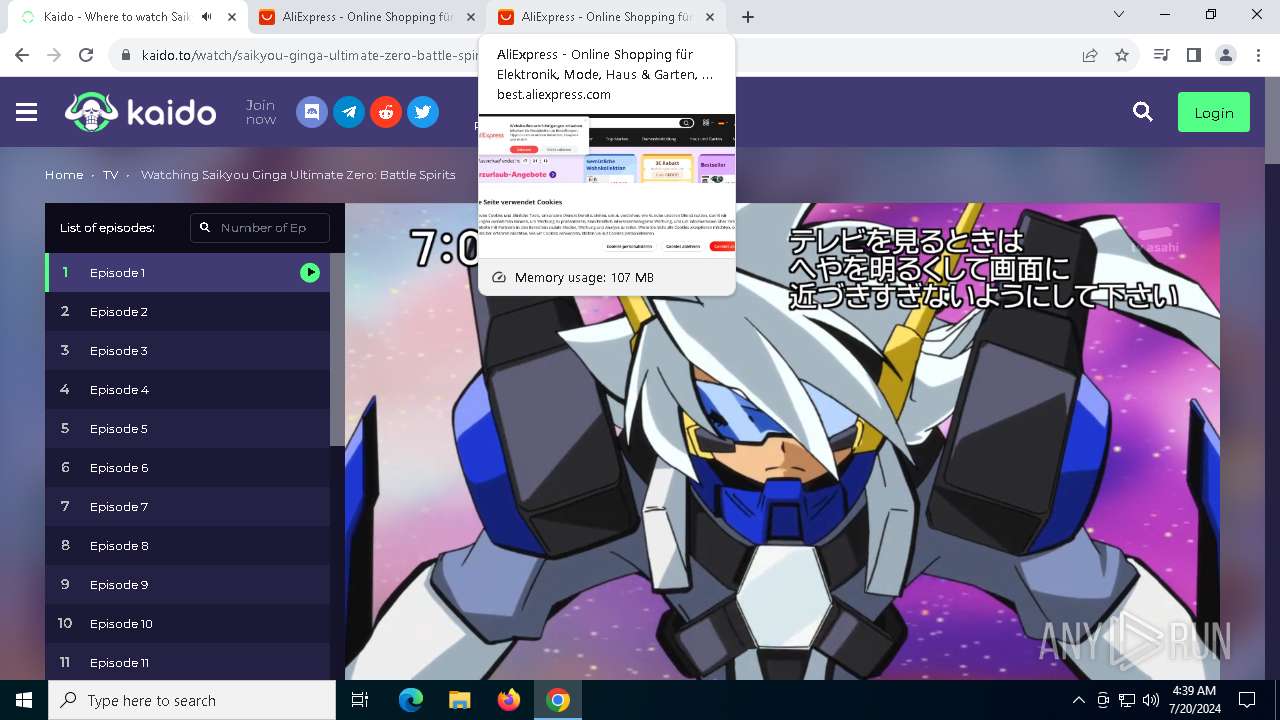
Task: Select Episode 6 in the list
Action: click(x=187, y=467)
